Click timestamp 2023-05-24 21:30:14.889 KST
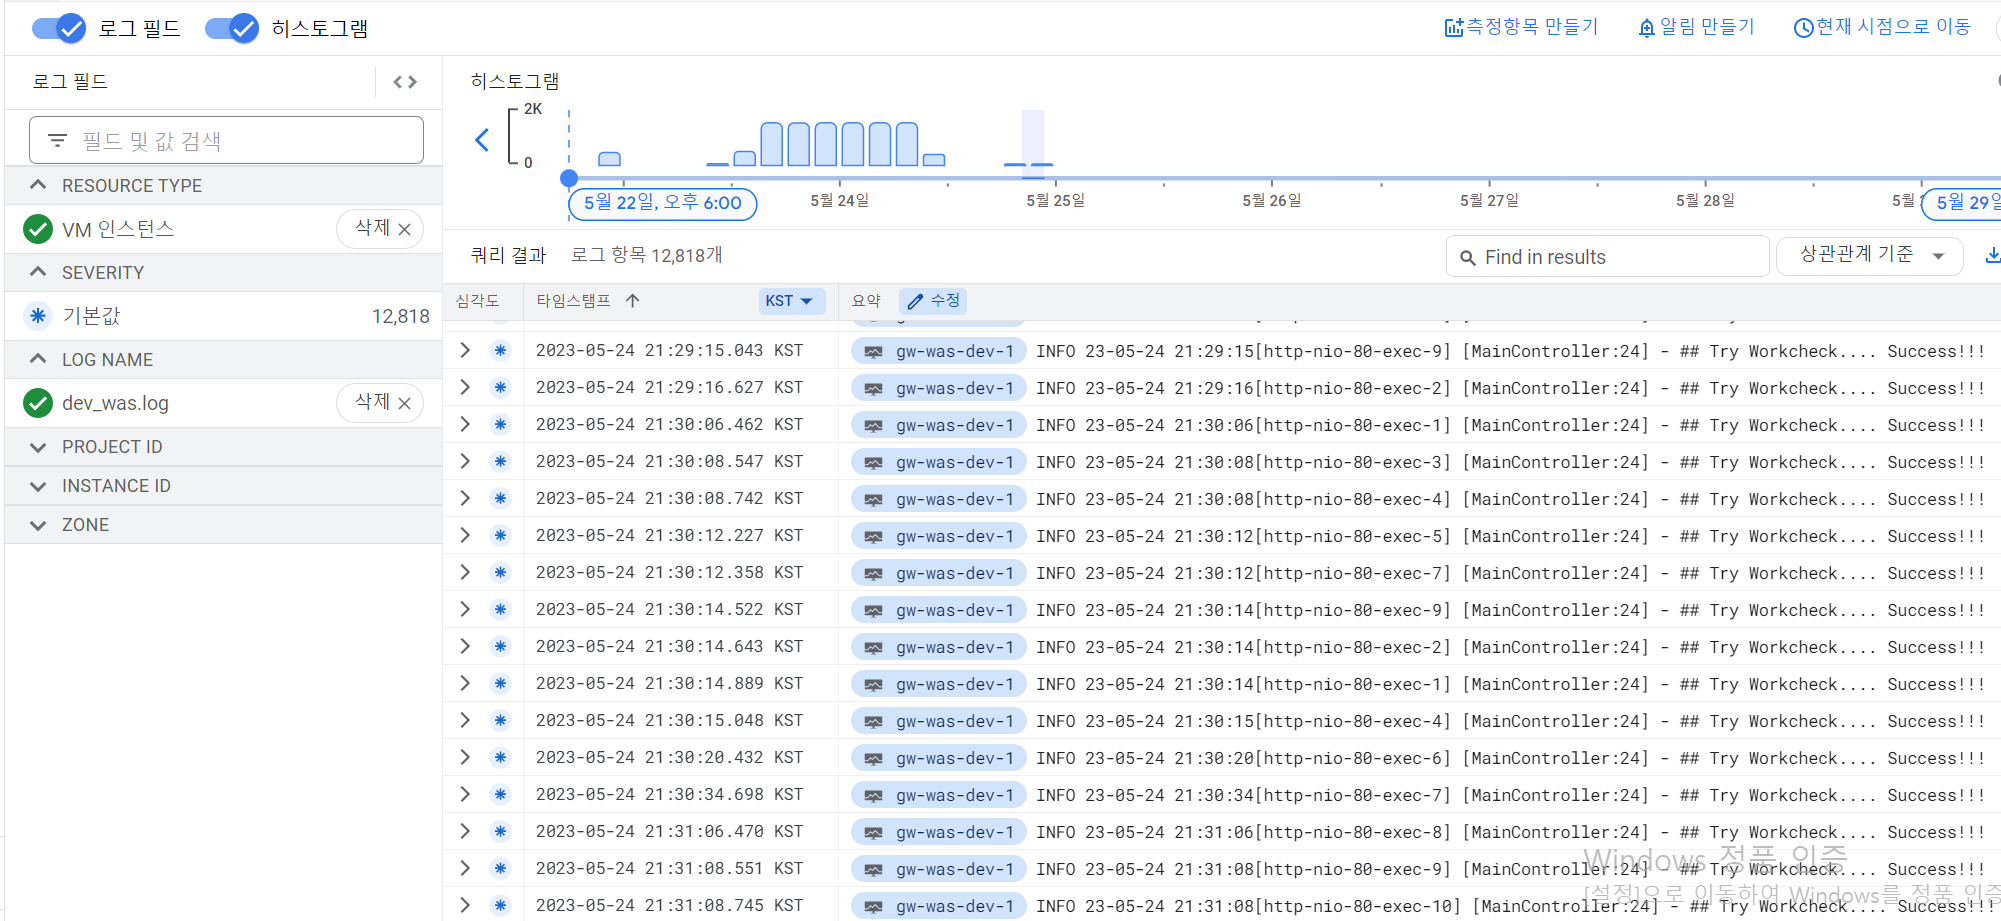This screenshot has height=921, width=2001. click(669, 683)
